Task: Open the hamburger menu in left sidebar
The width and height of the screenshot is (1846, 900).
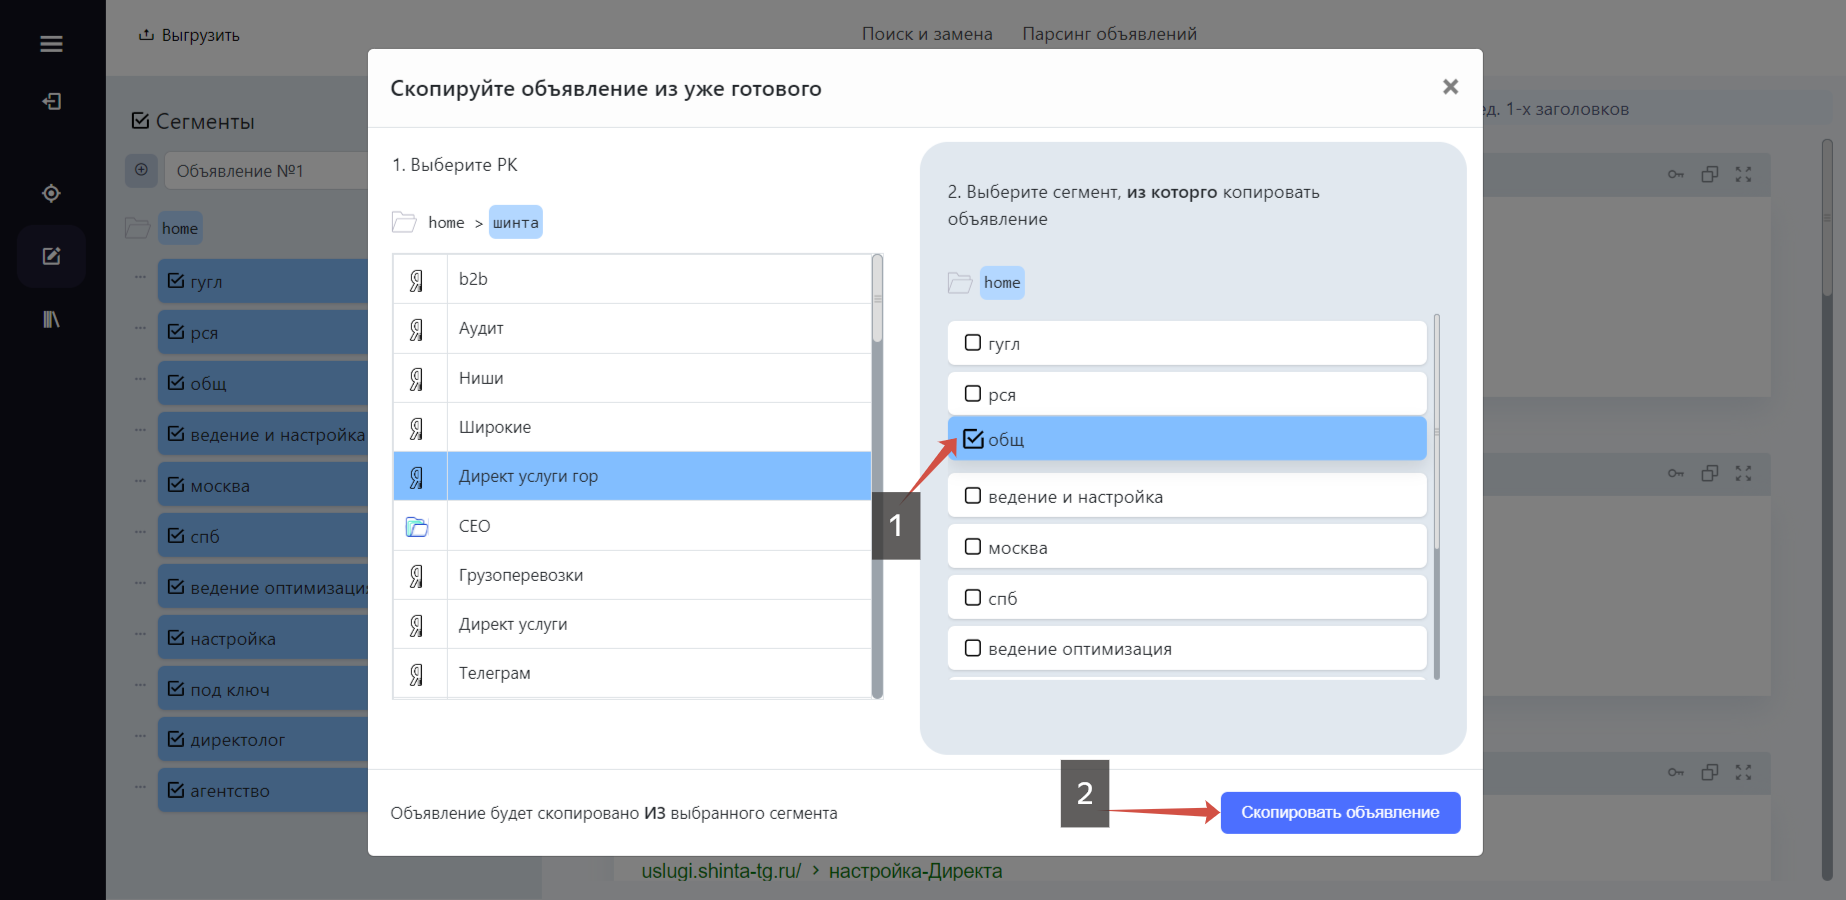Action: pos(51,44)
